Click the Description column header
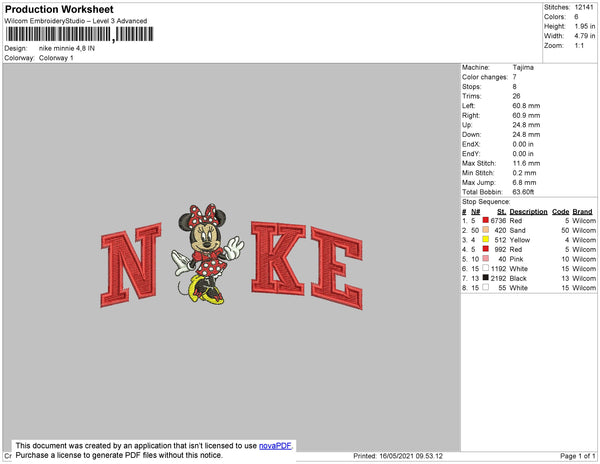The width and height of the screenshot is (600, 464). (x=528, y=212)
